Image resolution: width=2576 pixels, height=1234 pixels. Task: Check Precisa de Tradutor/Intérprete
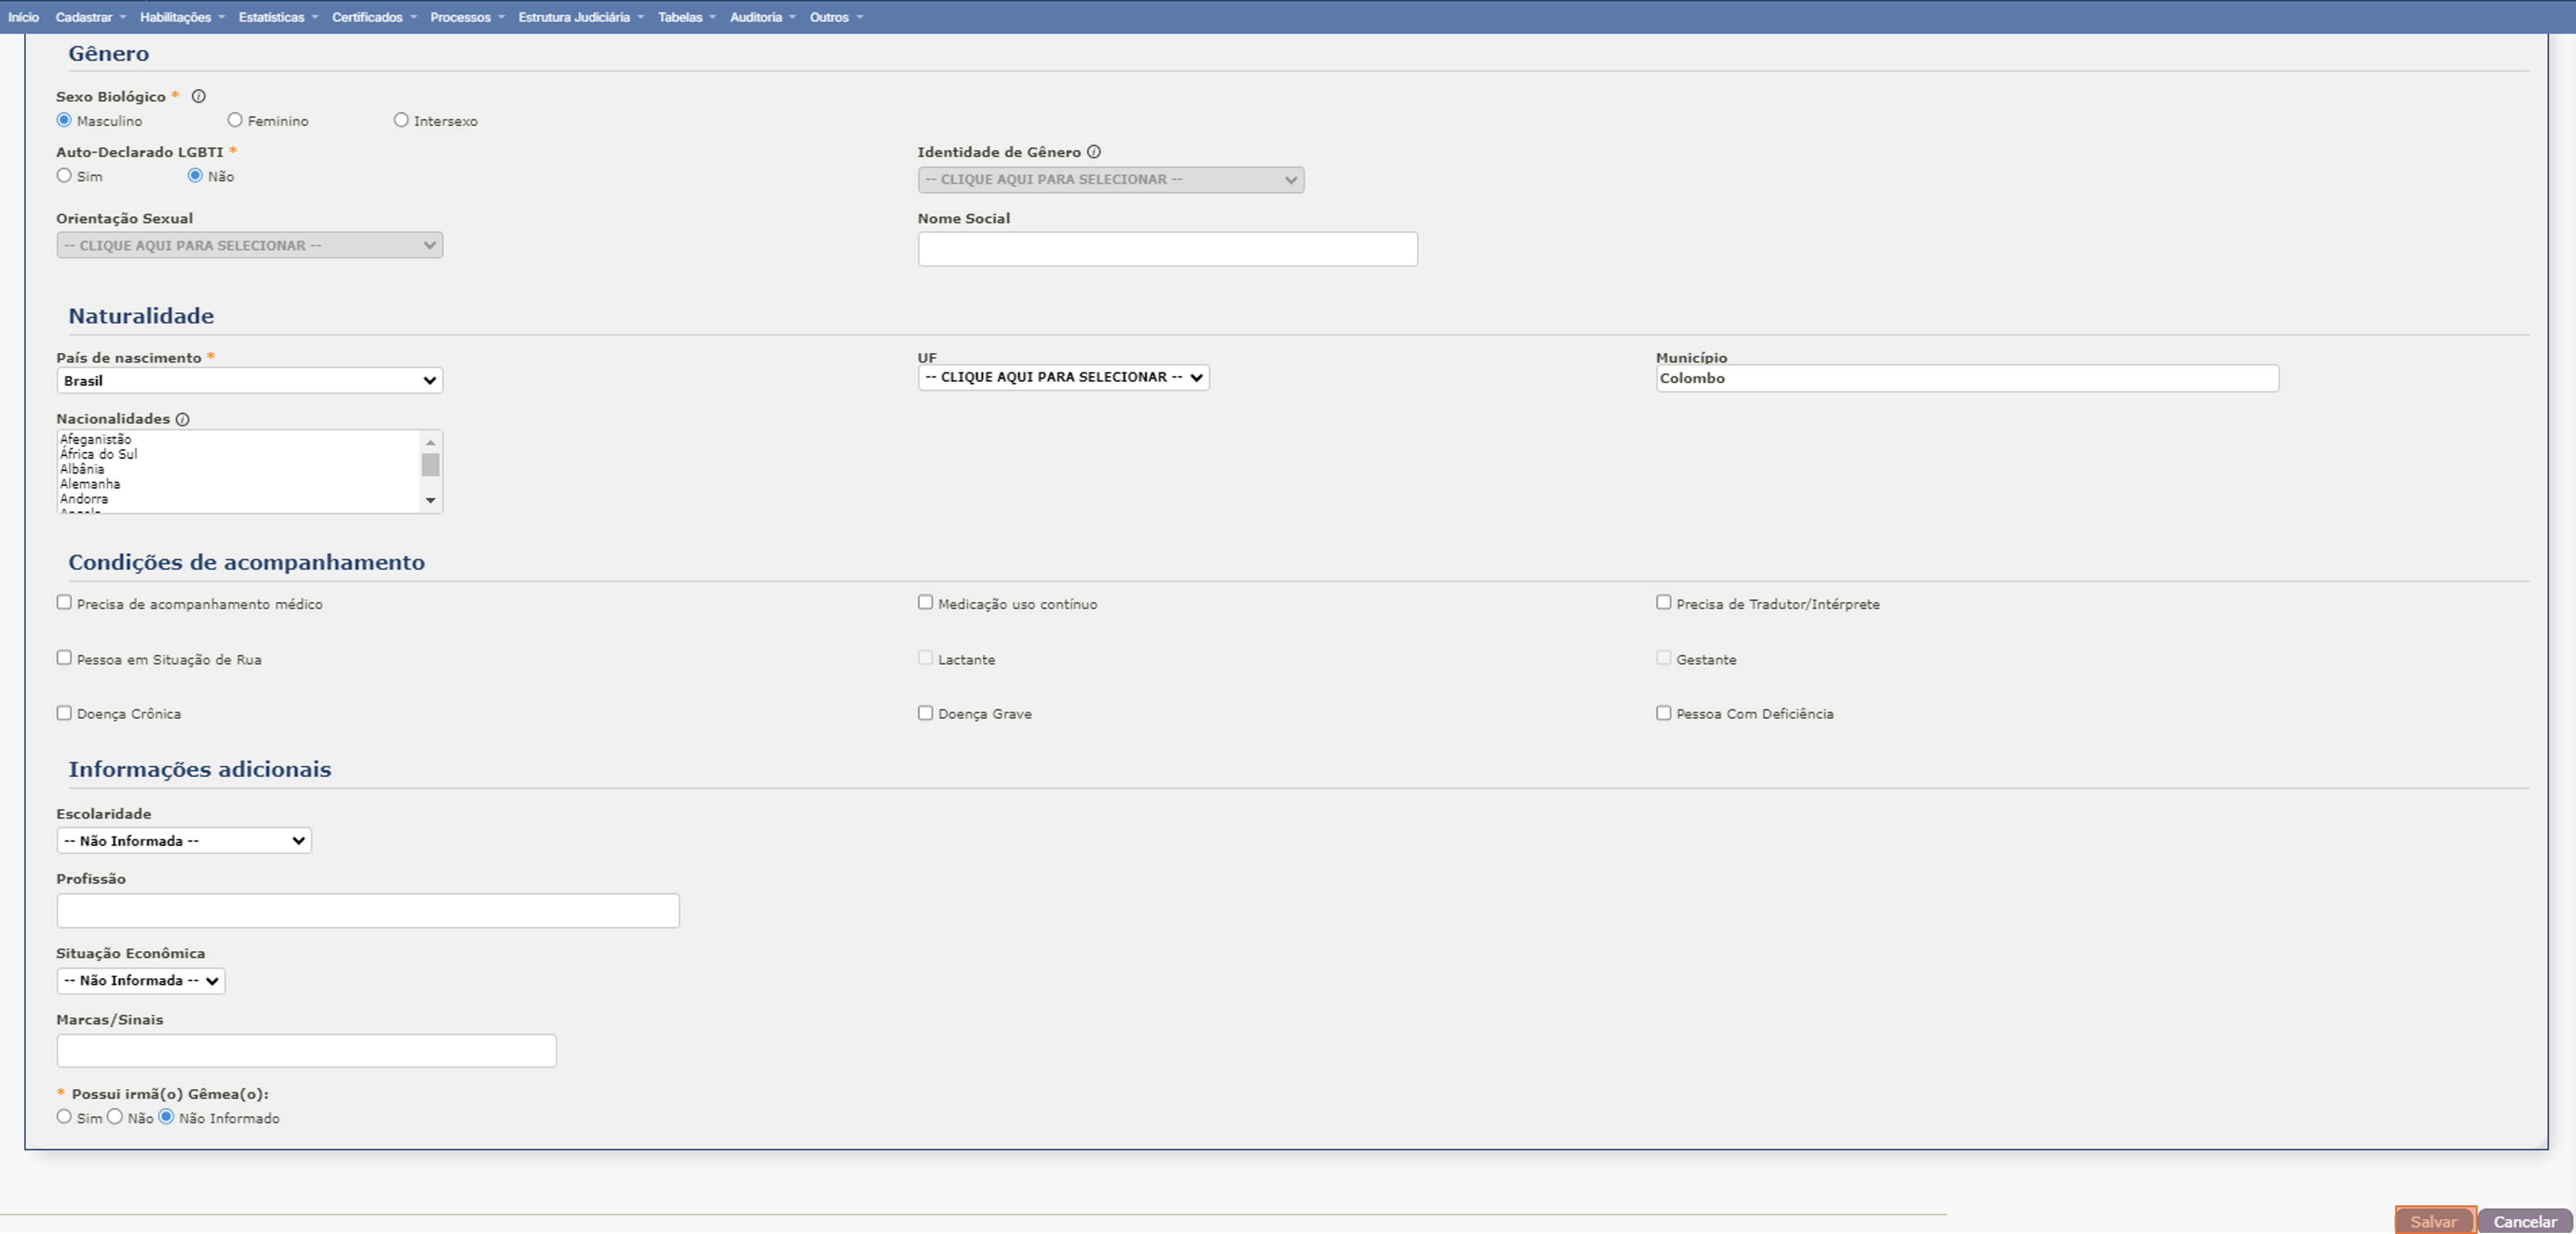[x=1663, y=602]
